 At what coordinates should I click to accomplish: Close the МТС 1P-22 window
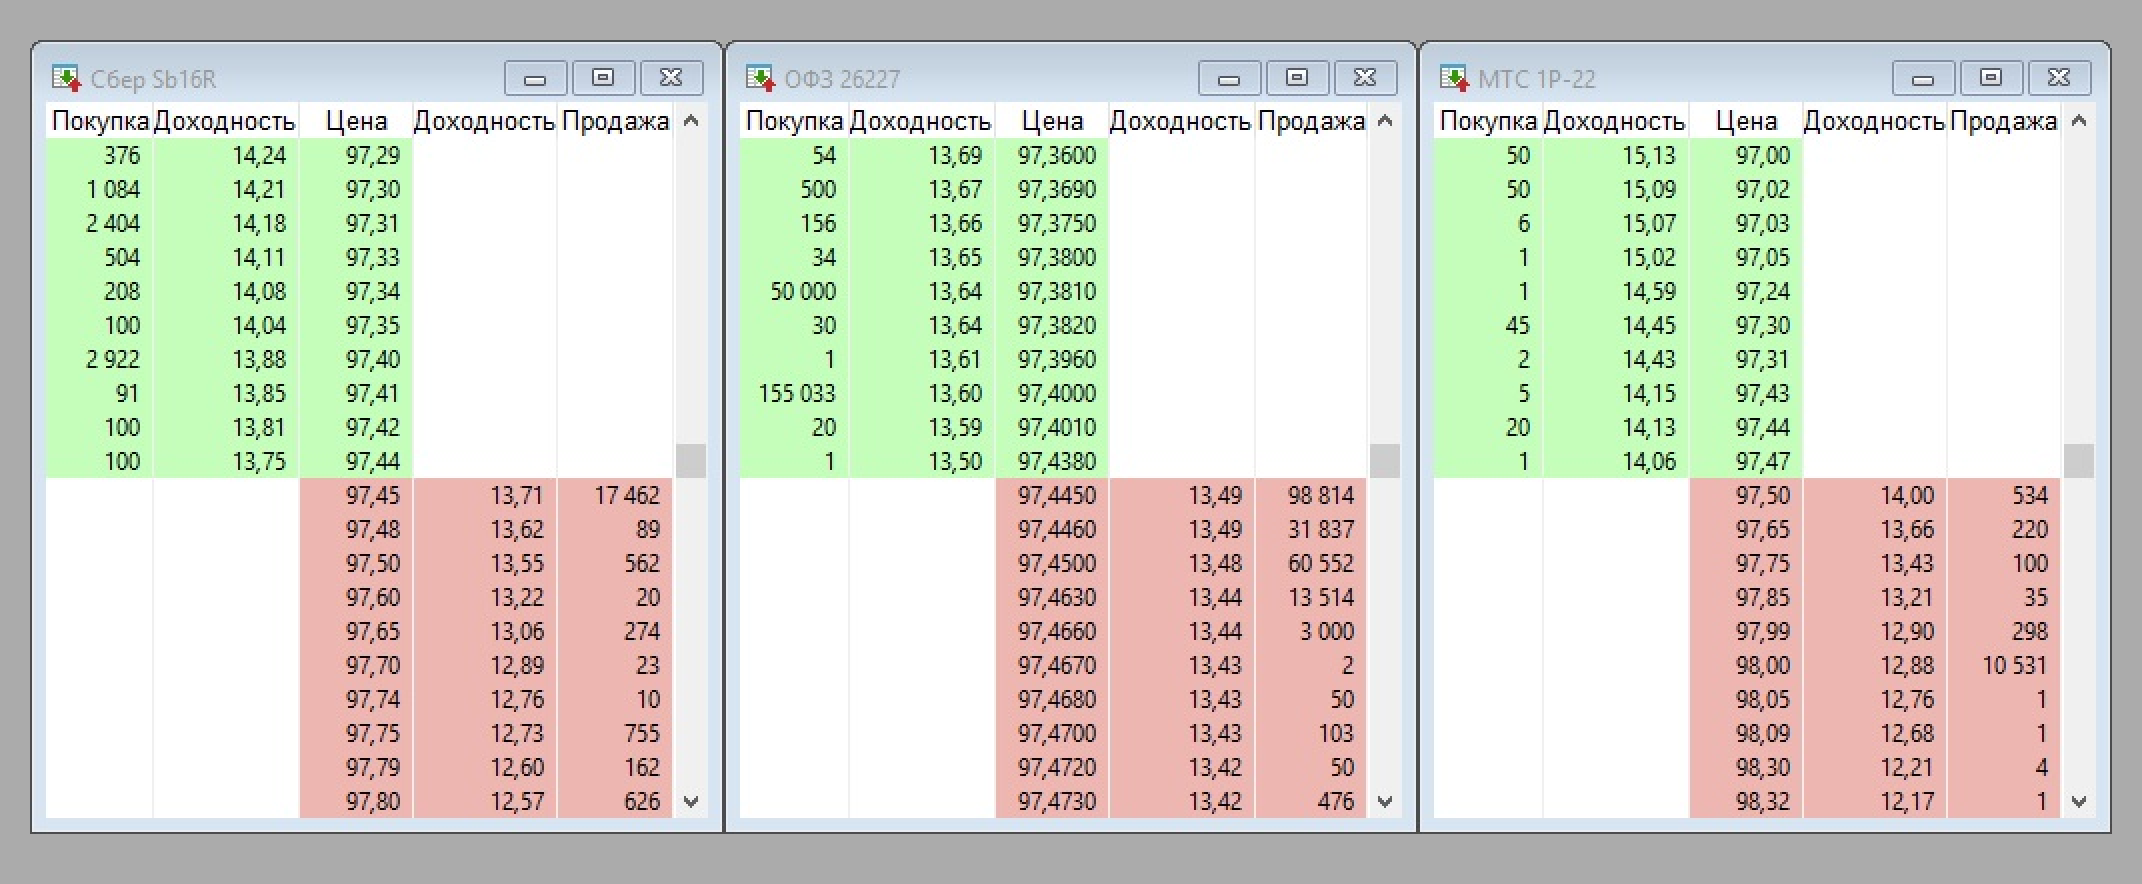point(2059,78)
